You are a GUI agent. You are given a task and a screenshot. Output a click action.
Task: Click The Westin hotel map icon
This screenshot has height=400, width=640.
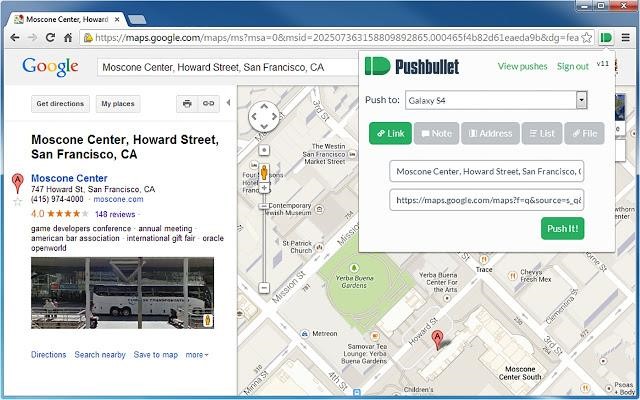point(353,154)
